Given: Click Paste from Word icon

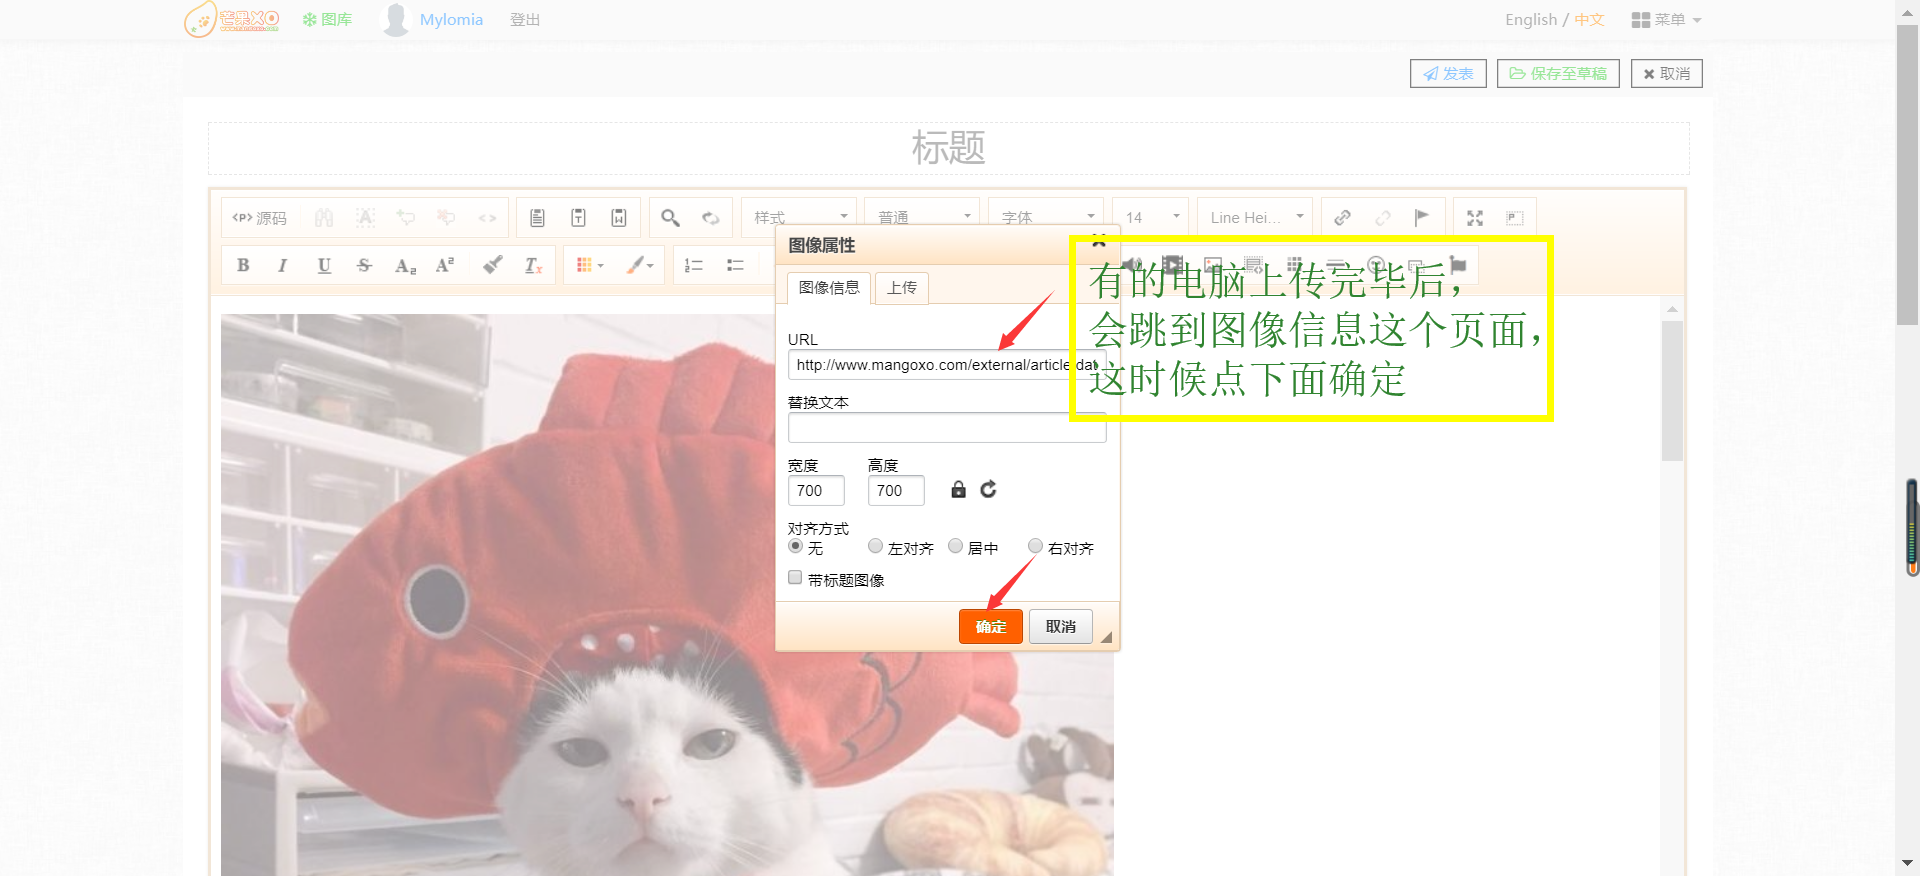Looking at the screenshot, I should [619, 218].
